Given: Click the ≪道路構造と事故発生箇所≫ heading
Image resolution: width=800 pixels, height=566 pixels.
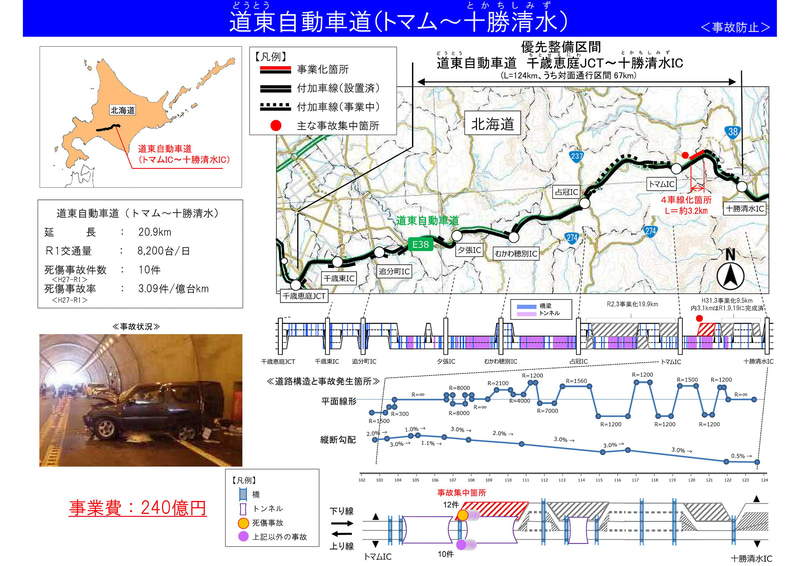Looking at the screenshot, I should [x=323, y=381].
